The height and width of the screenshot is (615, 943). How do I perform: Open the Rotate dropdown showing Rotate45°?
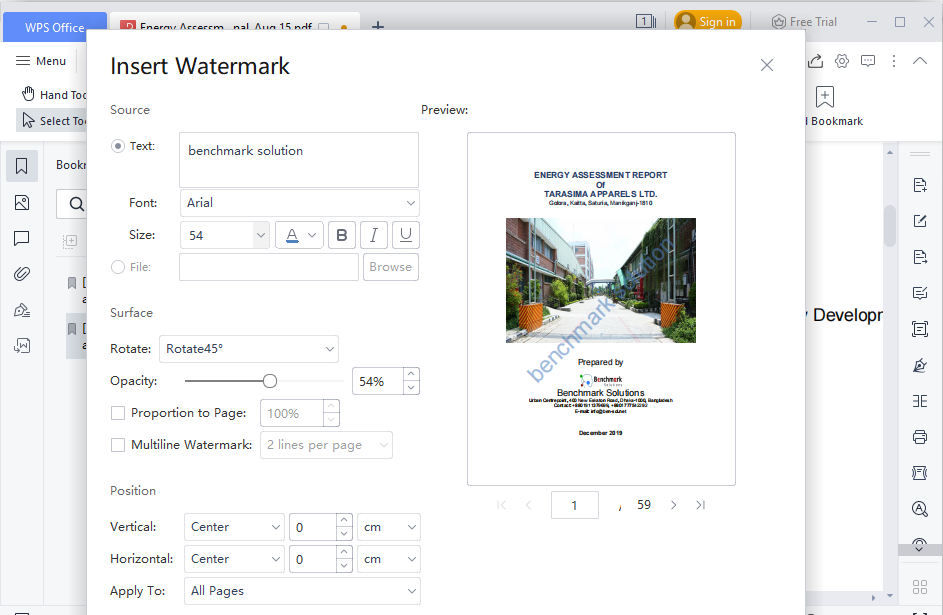(248, 349)
